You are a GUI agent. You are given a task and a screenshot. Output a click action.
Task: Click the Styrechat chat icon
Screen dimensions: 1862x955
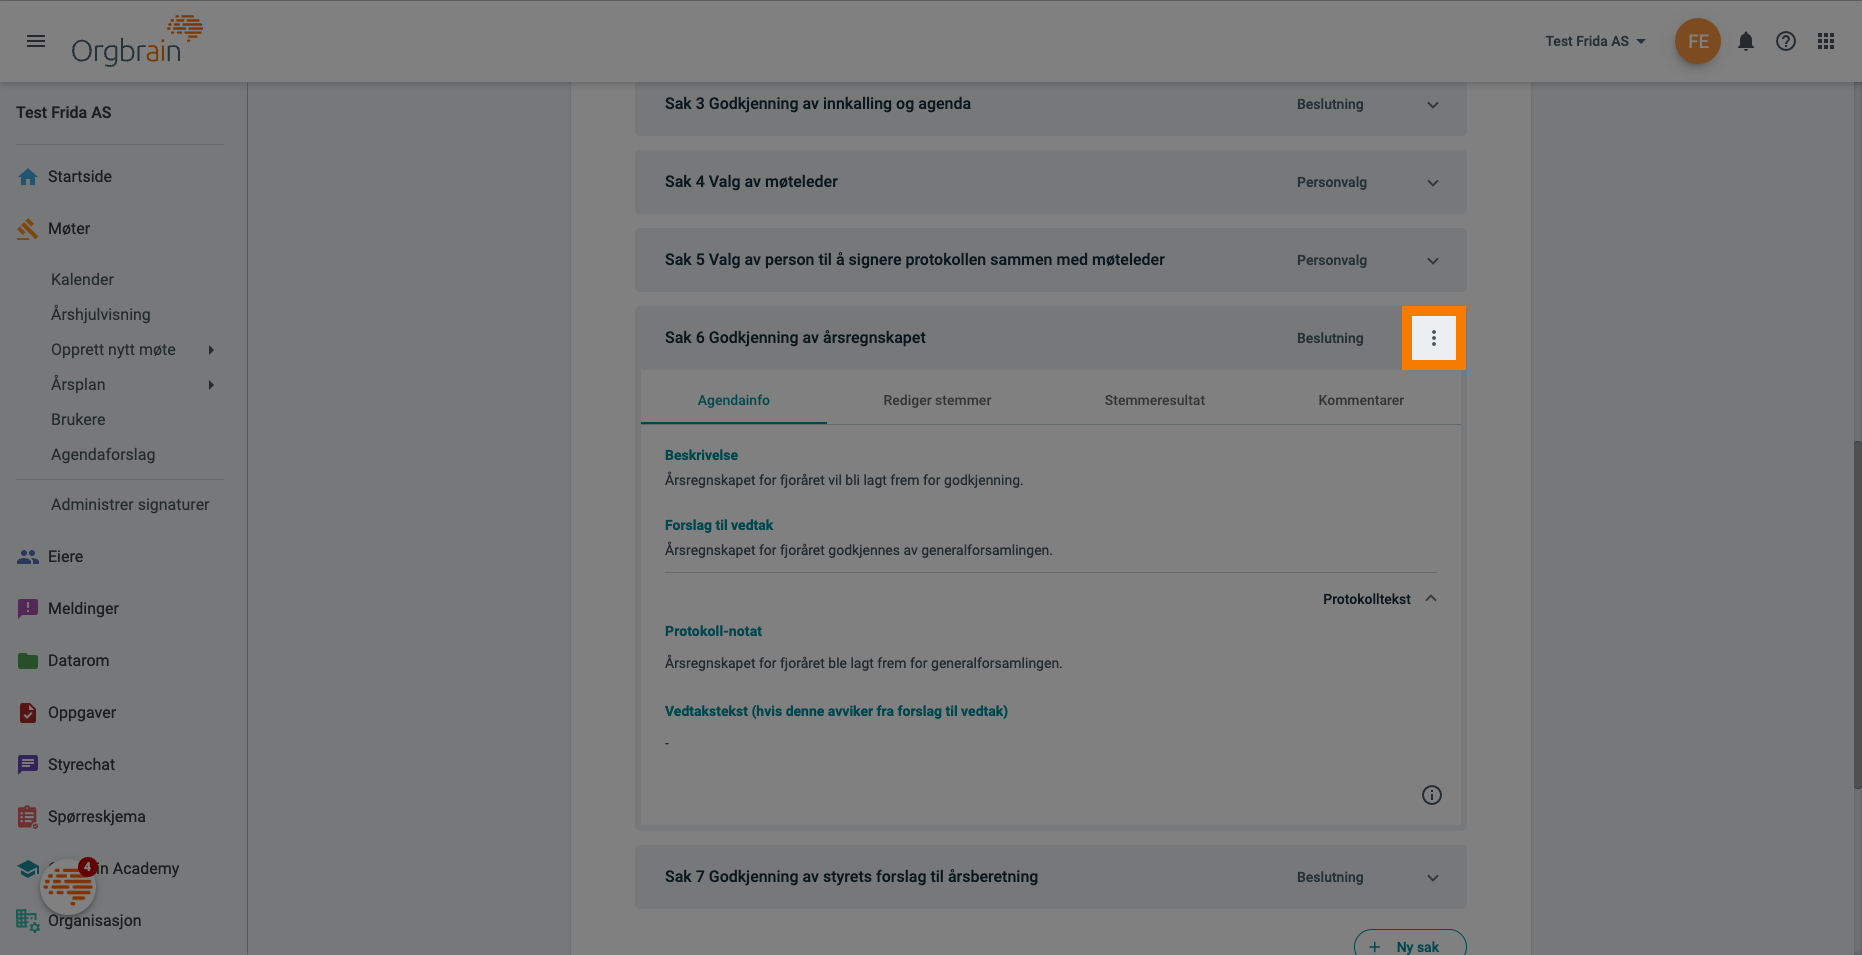[28, 765]
